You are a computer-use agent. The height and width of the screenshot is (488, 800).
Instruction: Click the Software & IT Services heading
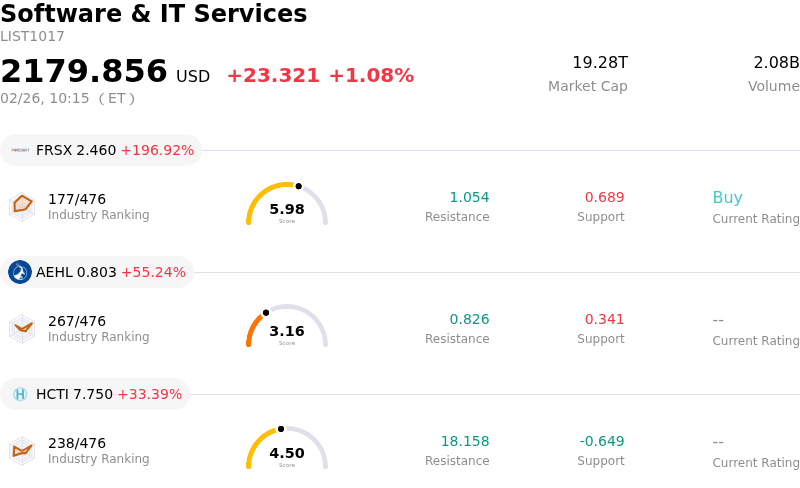click(x=154, y=14)
